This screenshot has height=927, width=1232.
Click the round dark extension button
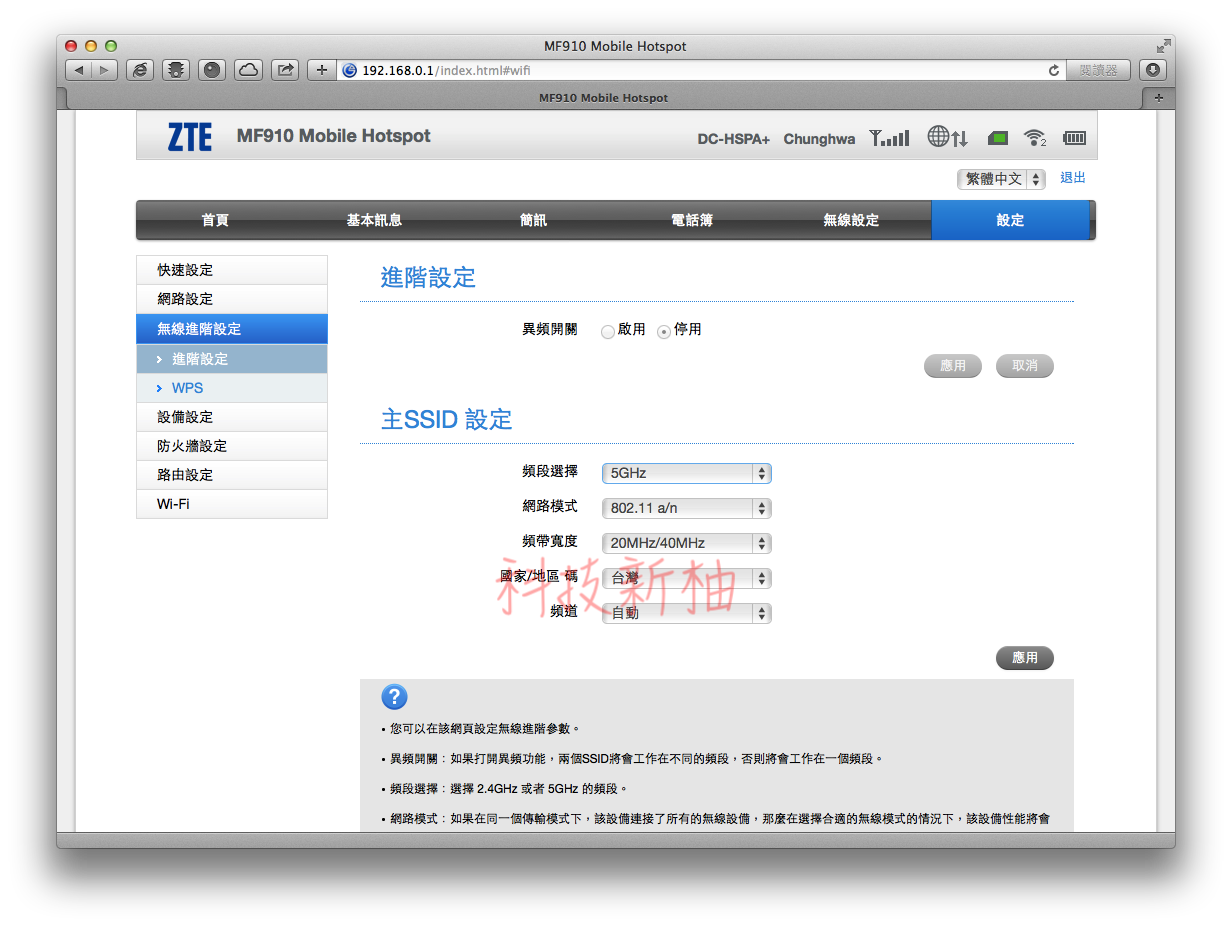click(212, 70)
